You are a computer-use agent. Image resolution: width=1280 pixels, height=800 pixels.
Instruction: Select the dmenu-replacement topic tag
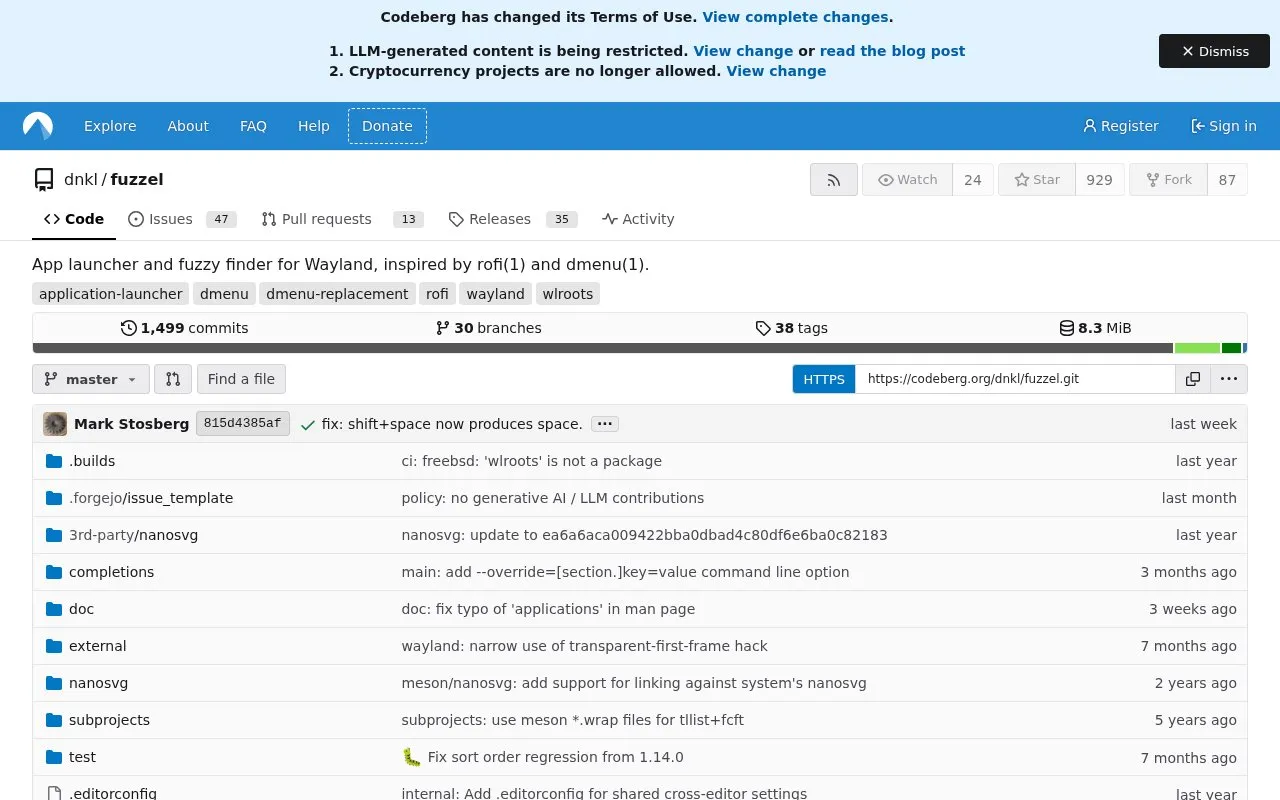click(x=337, y=294)
